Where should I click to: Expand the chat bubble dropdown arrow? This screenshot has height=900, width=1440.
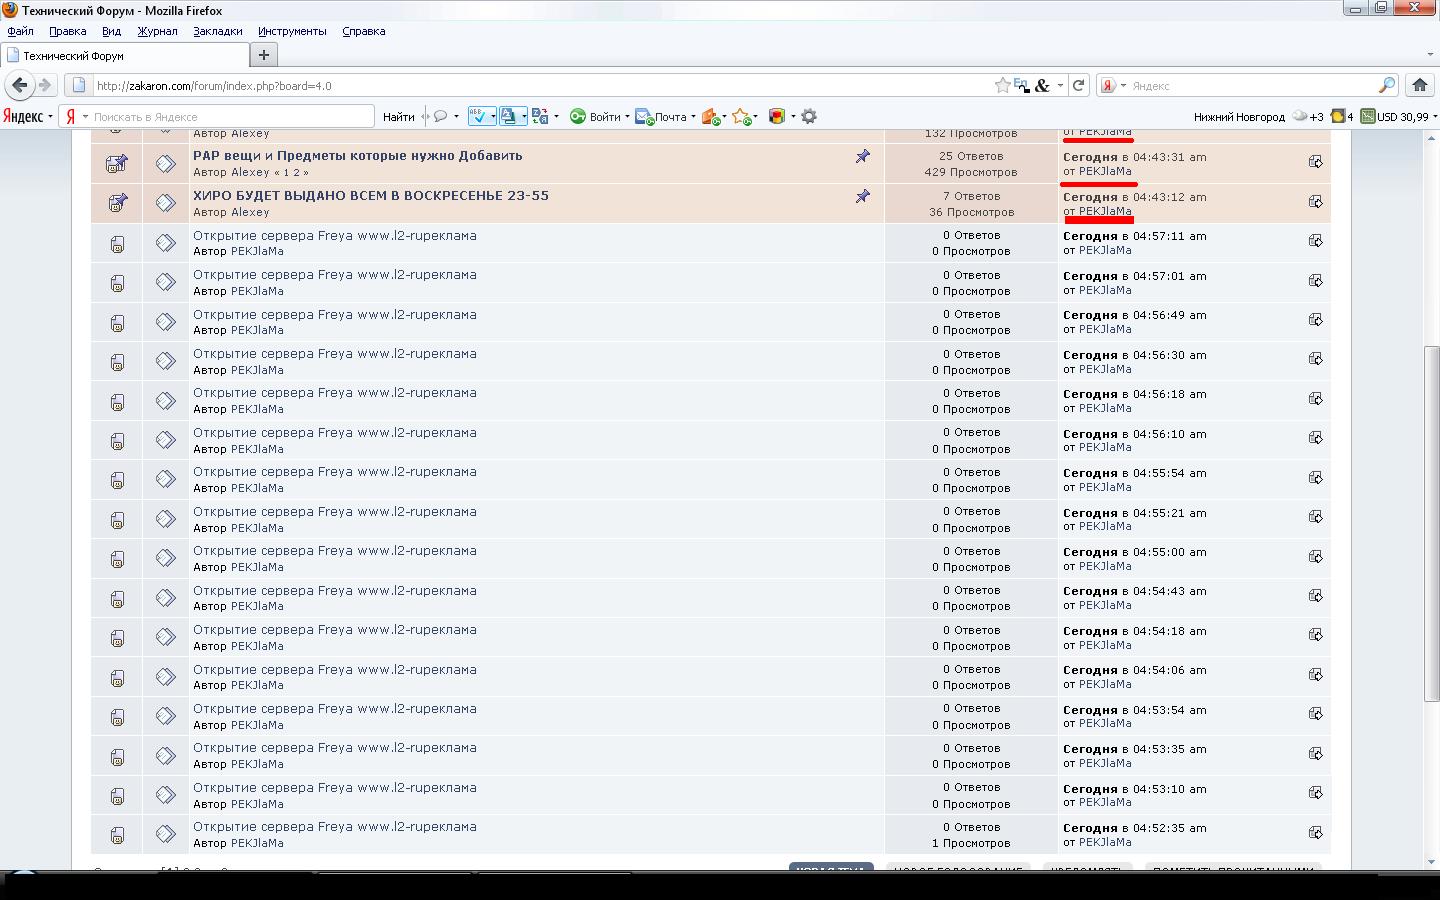point(456,117)
